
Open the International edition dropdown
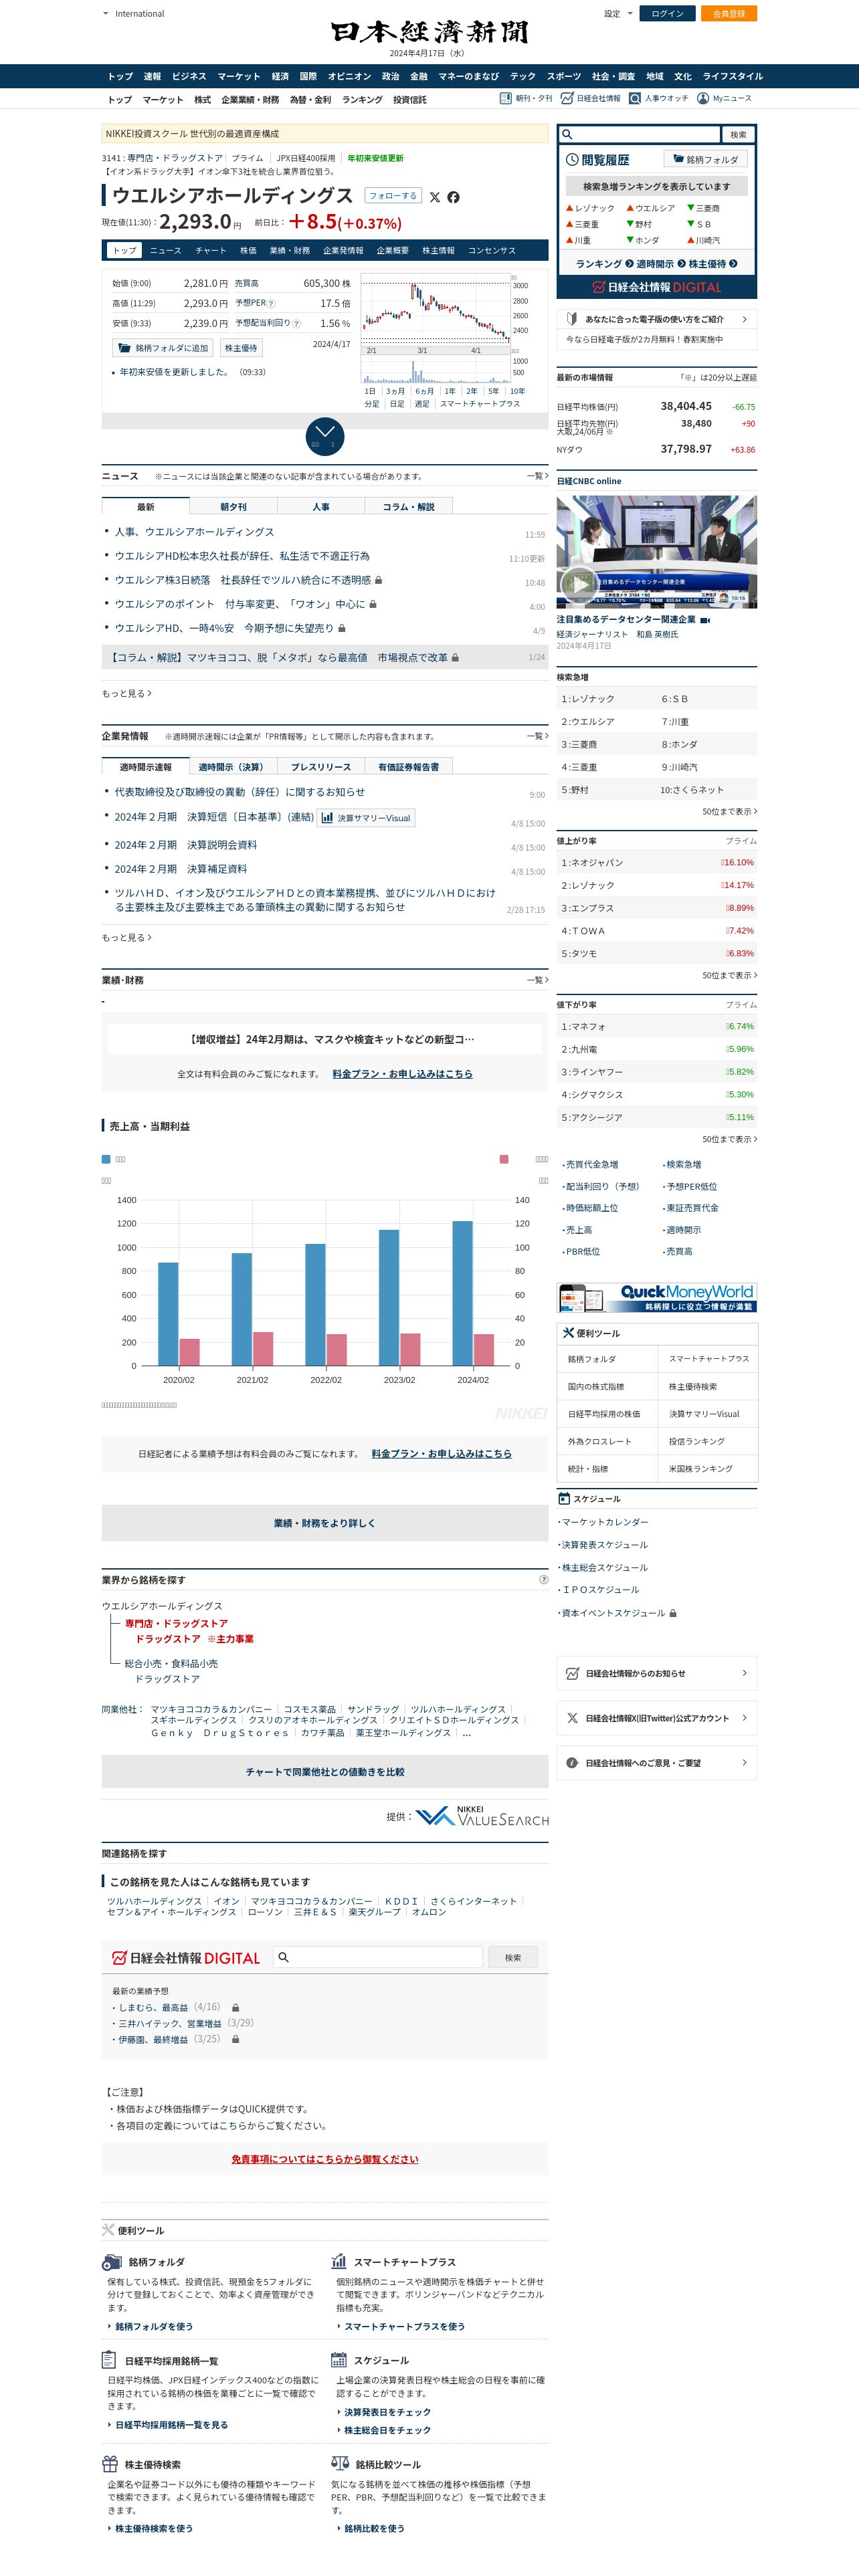pos(133,14)
